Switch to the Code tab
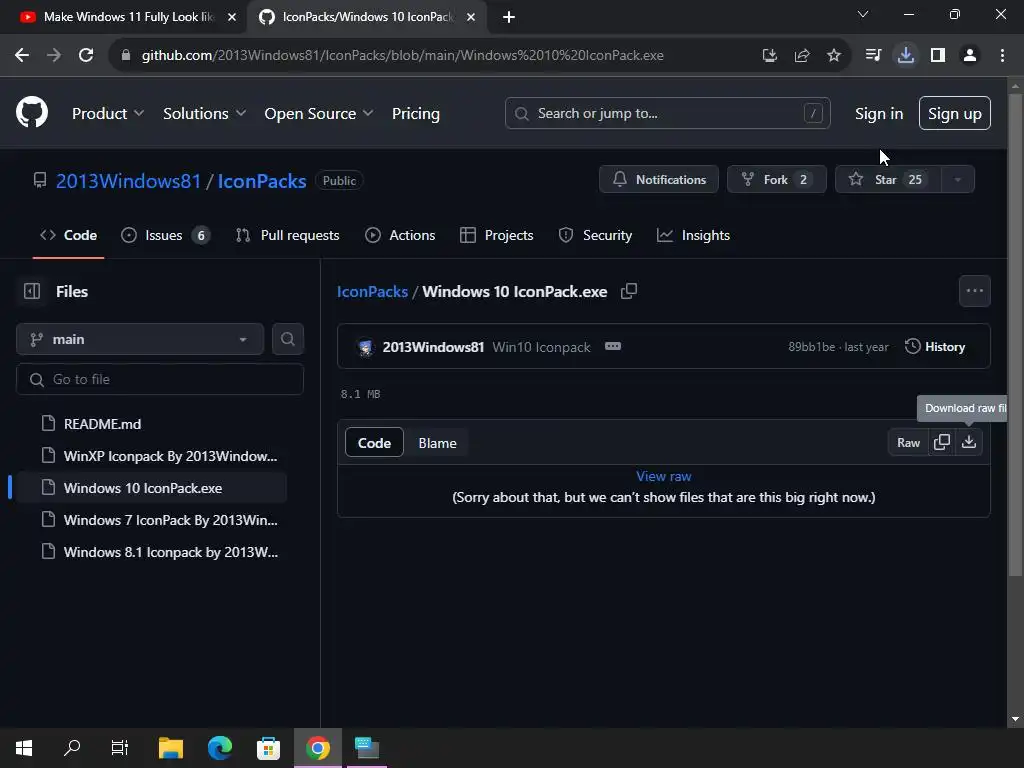The image size is (1024, 768). (x=69, y=235)
